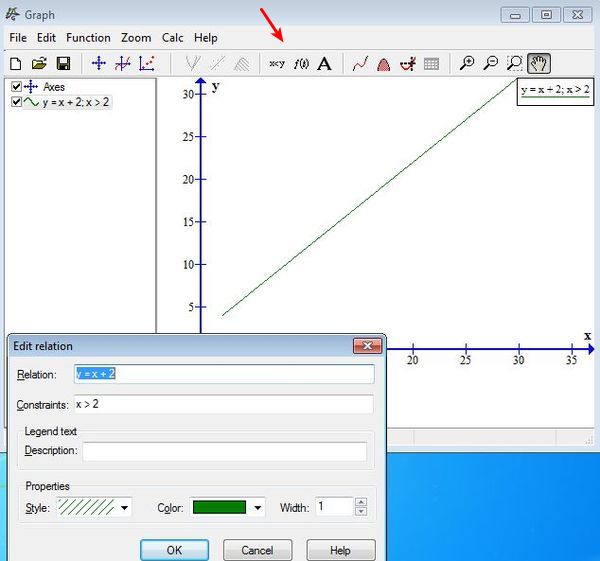Insert relation using the x<y icon
The height and width of the screenshot is (561, 600).
click(x=277, y=64)
